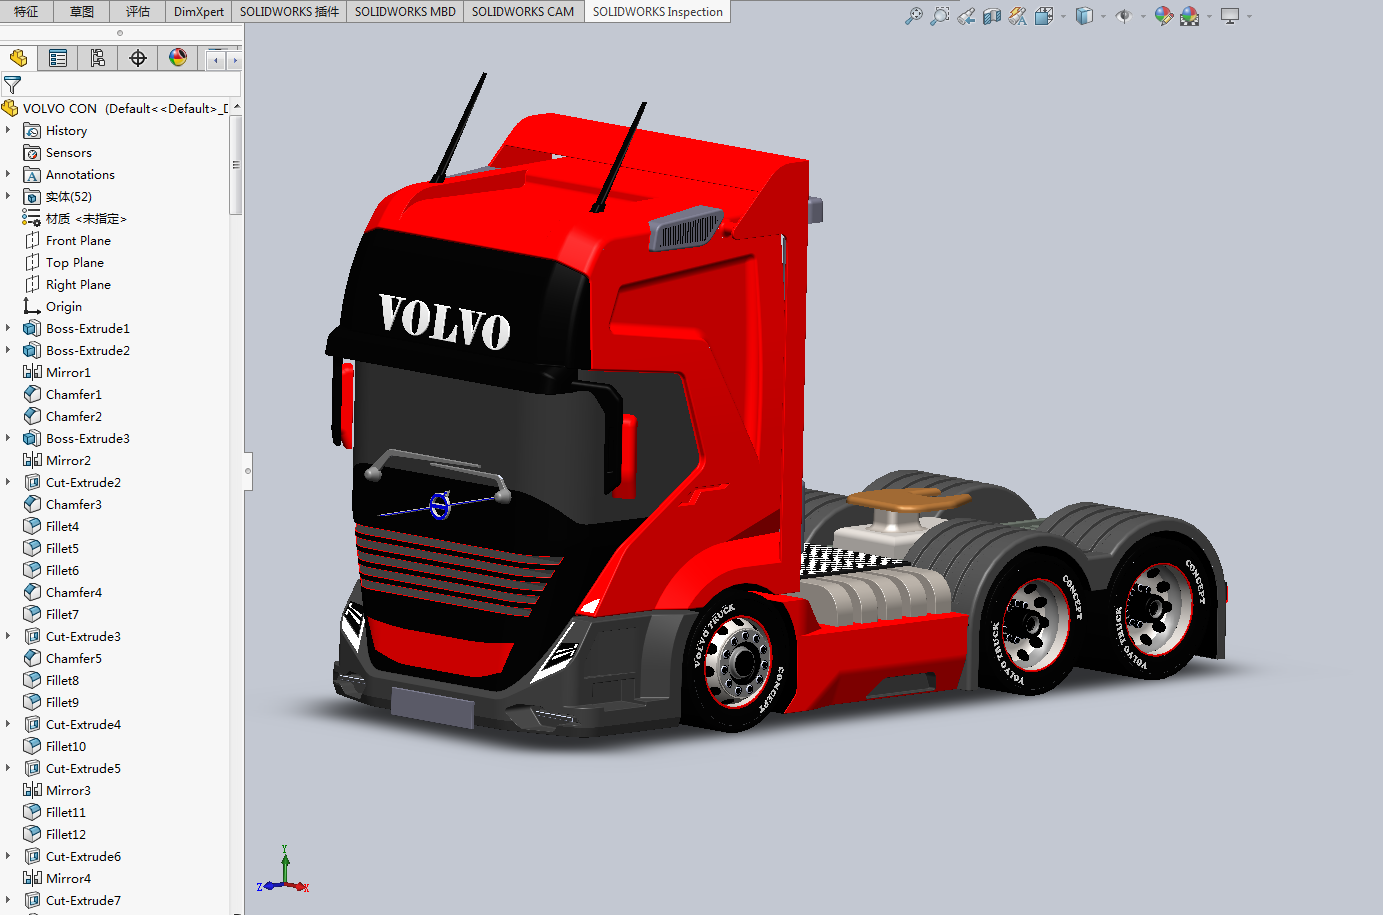This screenshot has width=1383, height=915.
Task: Click the XYZ orientation triad
Action: pos(284,871)
